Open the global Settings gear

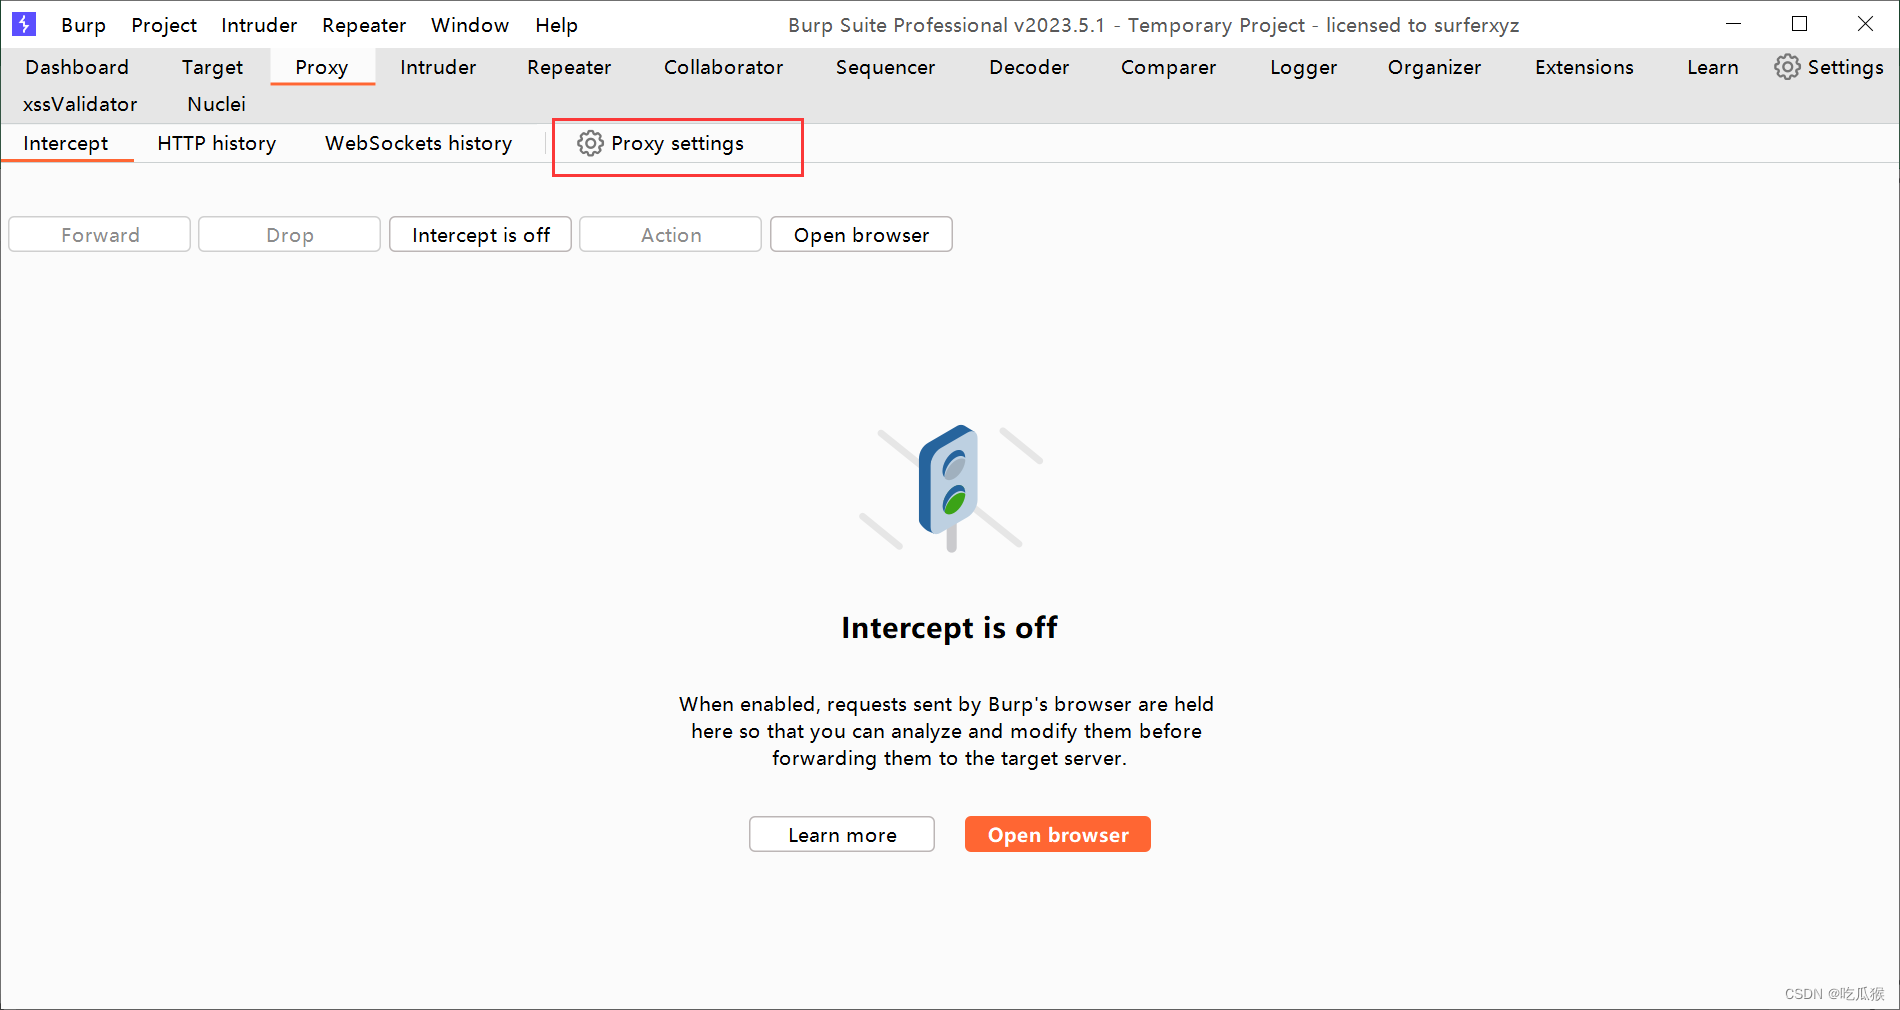[1829, 67]
